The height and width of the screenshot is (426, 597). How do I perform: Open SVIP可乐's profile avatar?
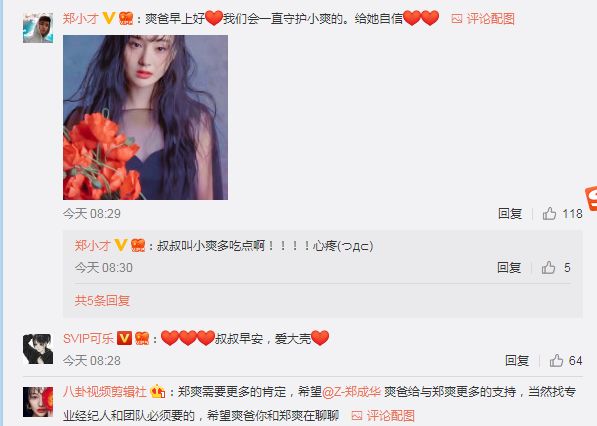tap(38, 349)
